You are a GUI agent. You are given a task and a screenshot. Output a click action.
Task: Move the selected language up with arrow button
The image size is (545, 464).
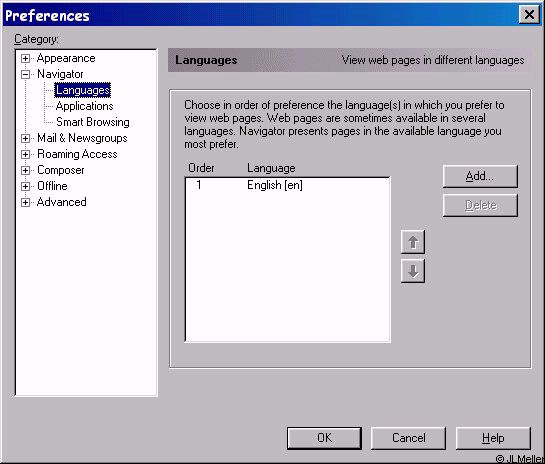413,242
